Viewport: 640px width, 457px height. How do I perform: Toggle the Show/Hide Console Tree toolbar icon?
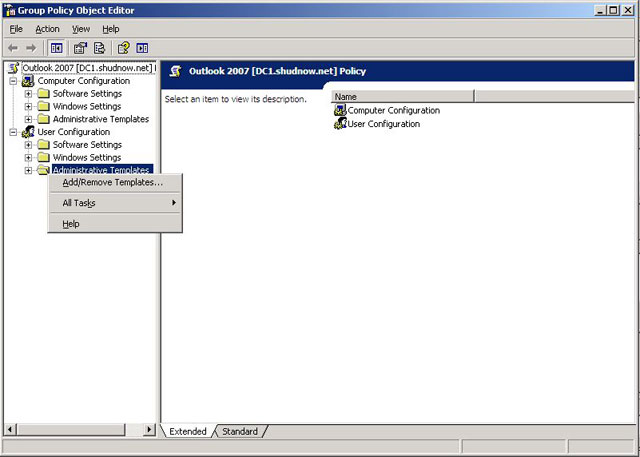click(x=56, y=48)
